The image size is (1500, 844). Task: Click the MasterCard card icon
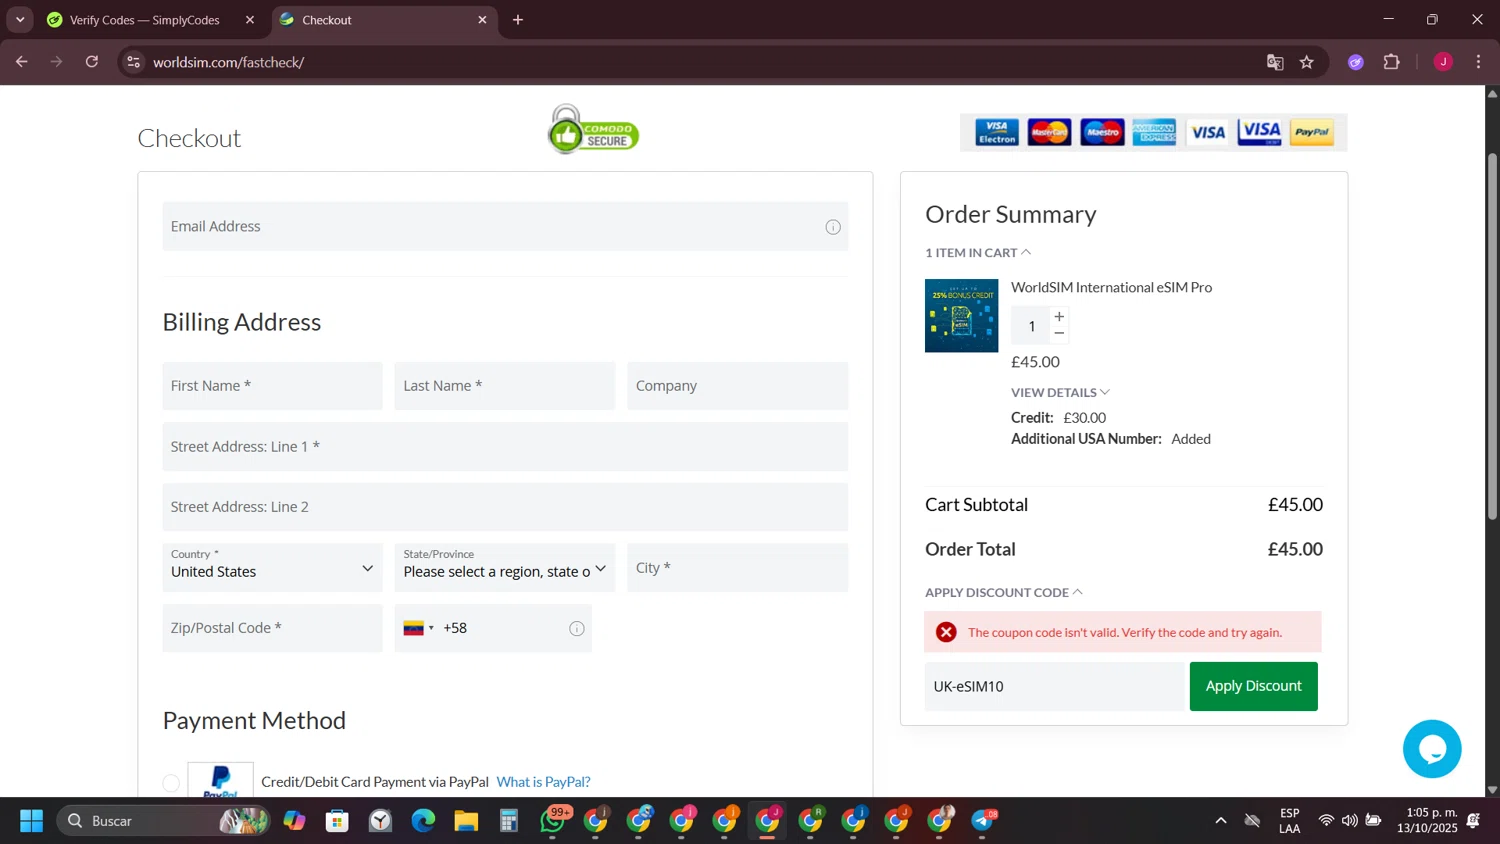[x=1049, y=132]
